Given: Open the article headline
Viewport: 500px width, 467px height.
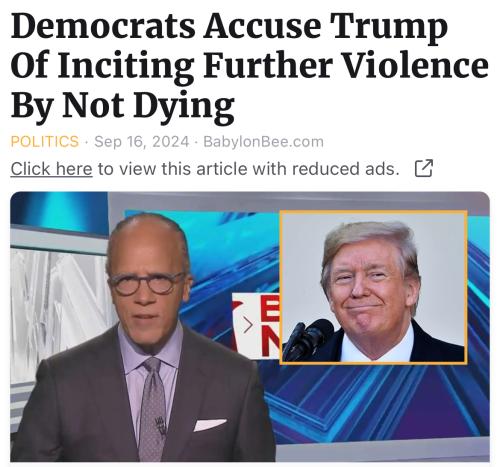Looking at the screenshot, I should coord(249,66).
